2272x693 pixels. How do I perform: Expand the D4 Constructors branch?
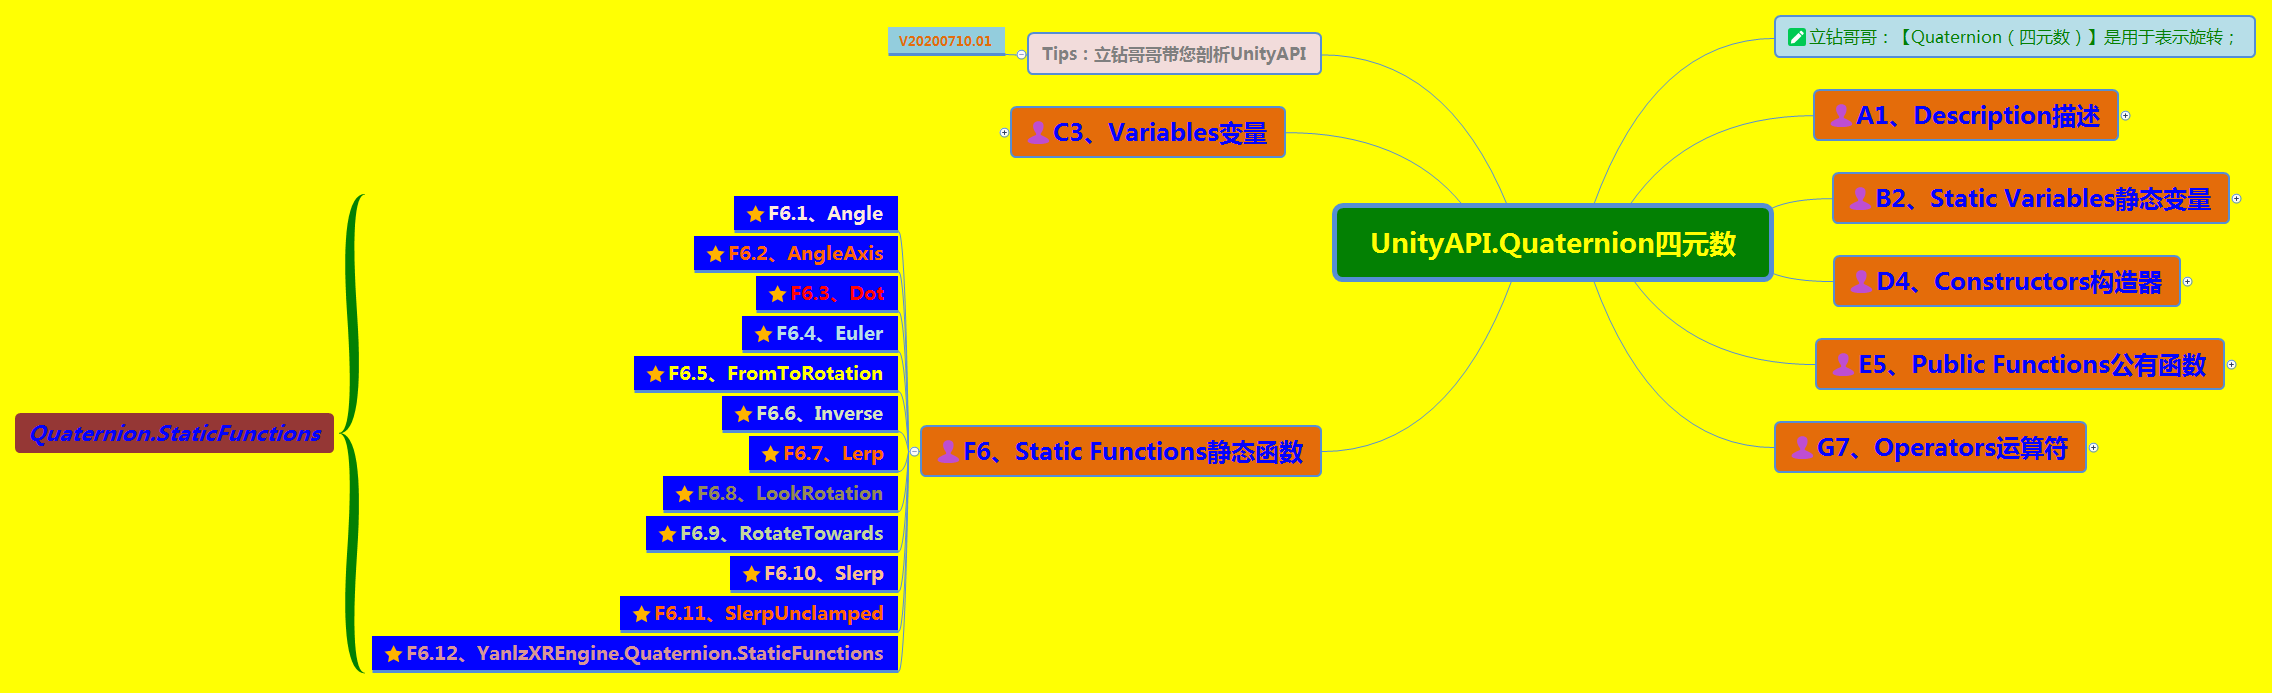2187,281
